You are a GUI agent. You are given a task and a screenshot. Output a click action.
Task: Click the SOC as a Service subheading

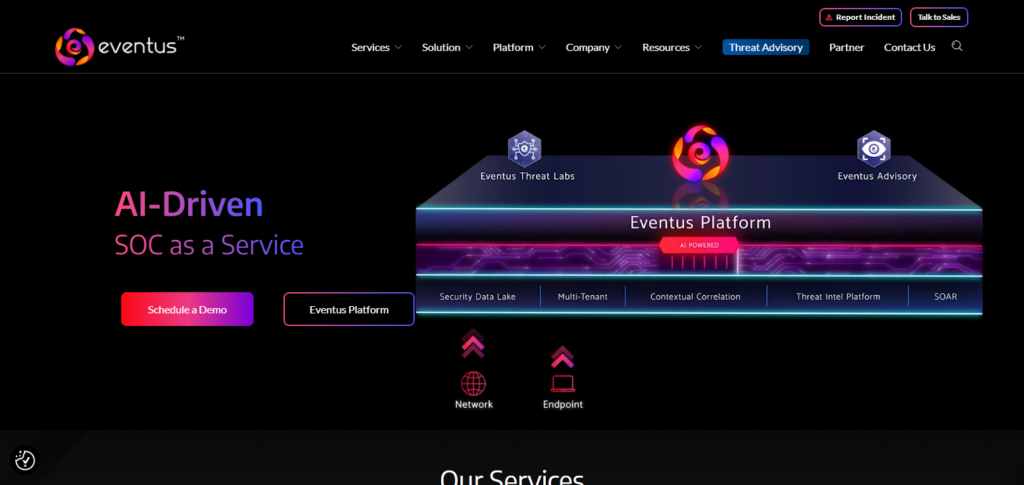(209, 245)
